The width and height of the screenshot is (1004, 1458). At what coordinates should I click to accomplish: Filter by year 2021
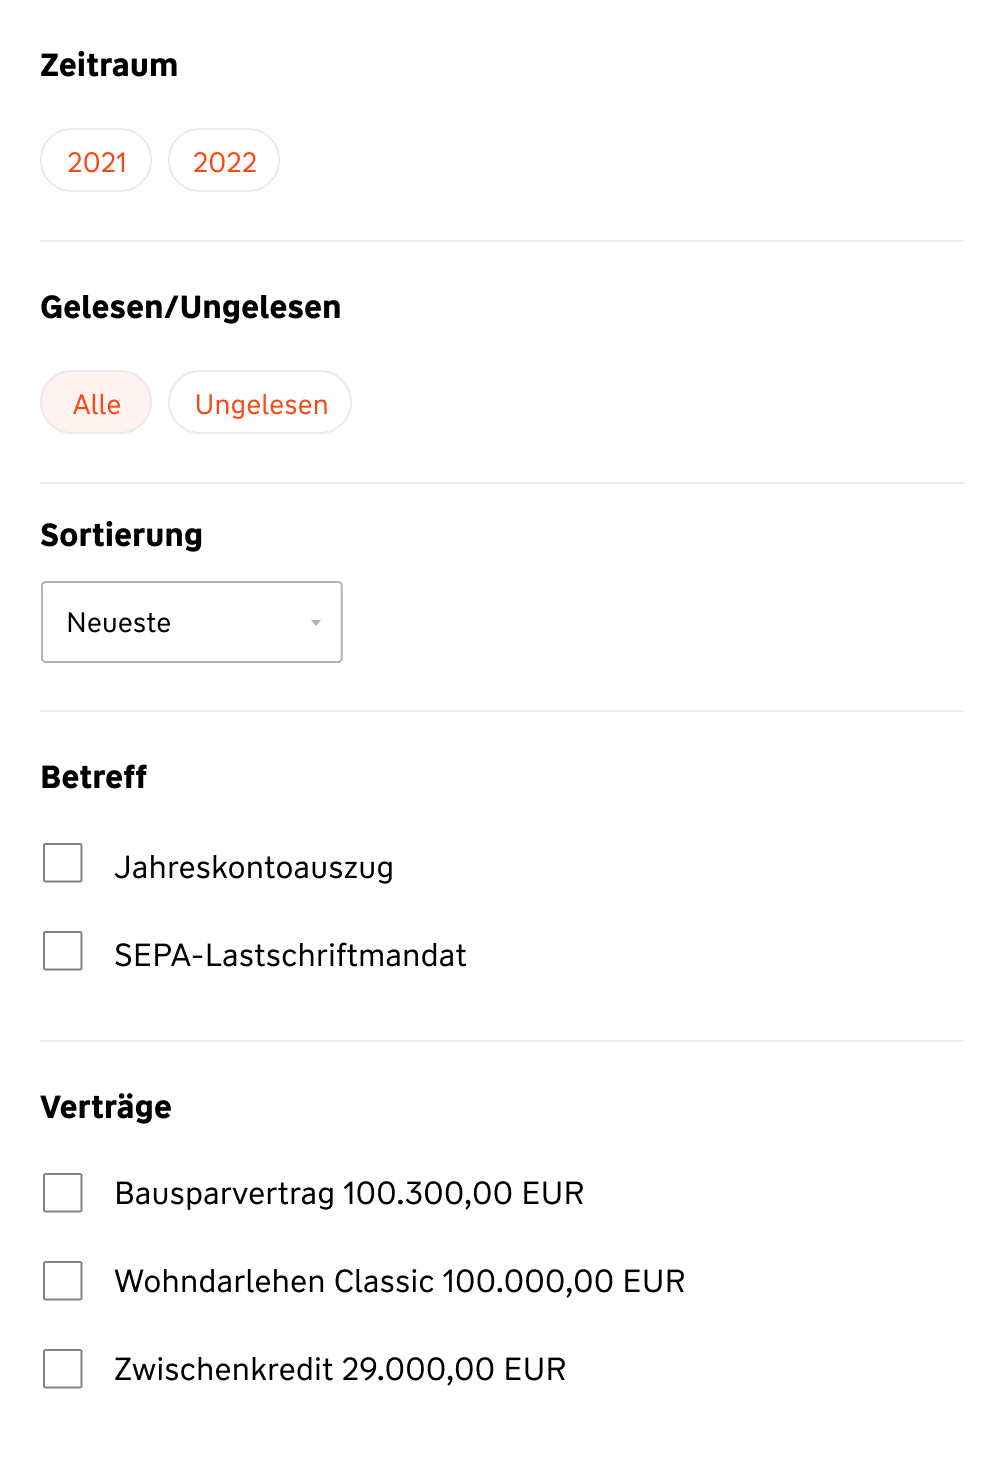click(x=96, y=161)
